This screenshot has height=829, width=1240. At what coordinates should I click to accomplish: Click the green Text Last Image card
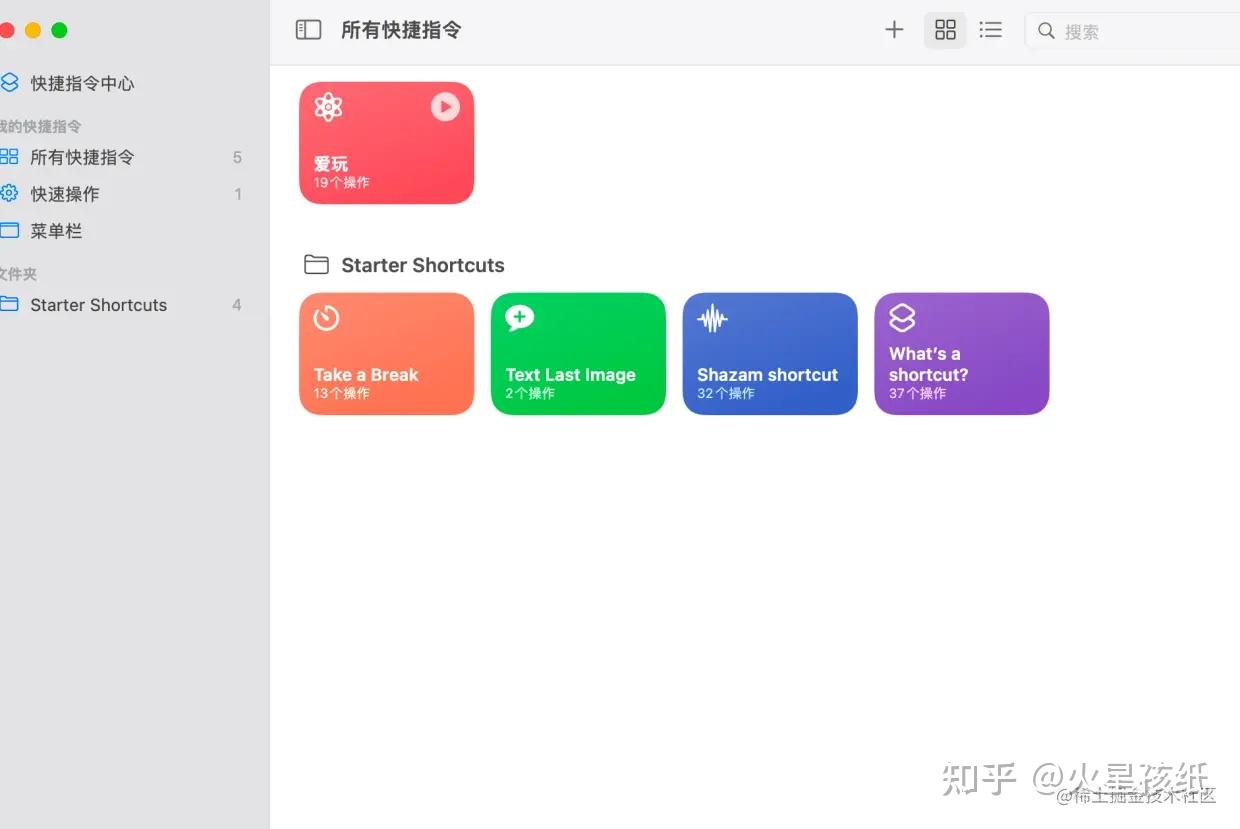point(578,353)
